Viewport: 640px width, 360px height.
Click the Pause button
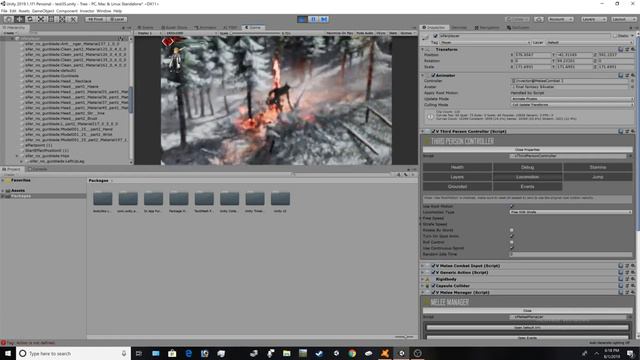pos(313,19)
